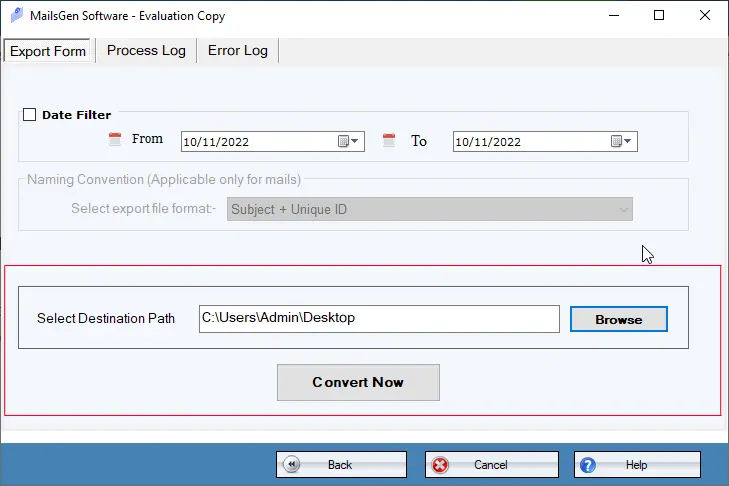Click the MailsGen app icon in title bar
Screen dimensions: 729x486
(17, 15)
